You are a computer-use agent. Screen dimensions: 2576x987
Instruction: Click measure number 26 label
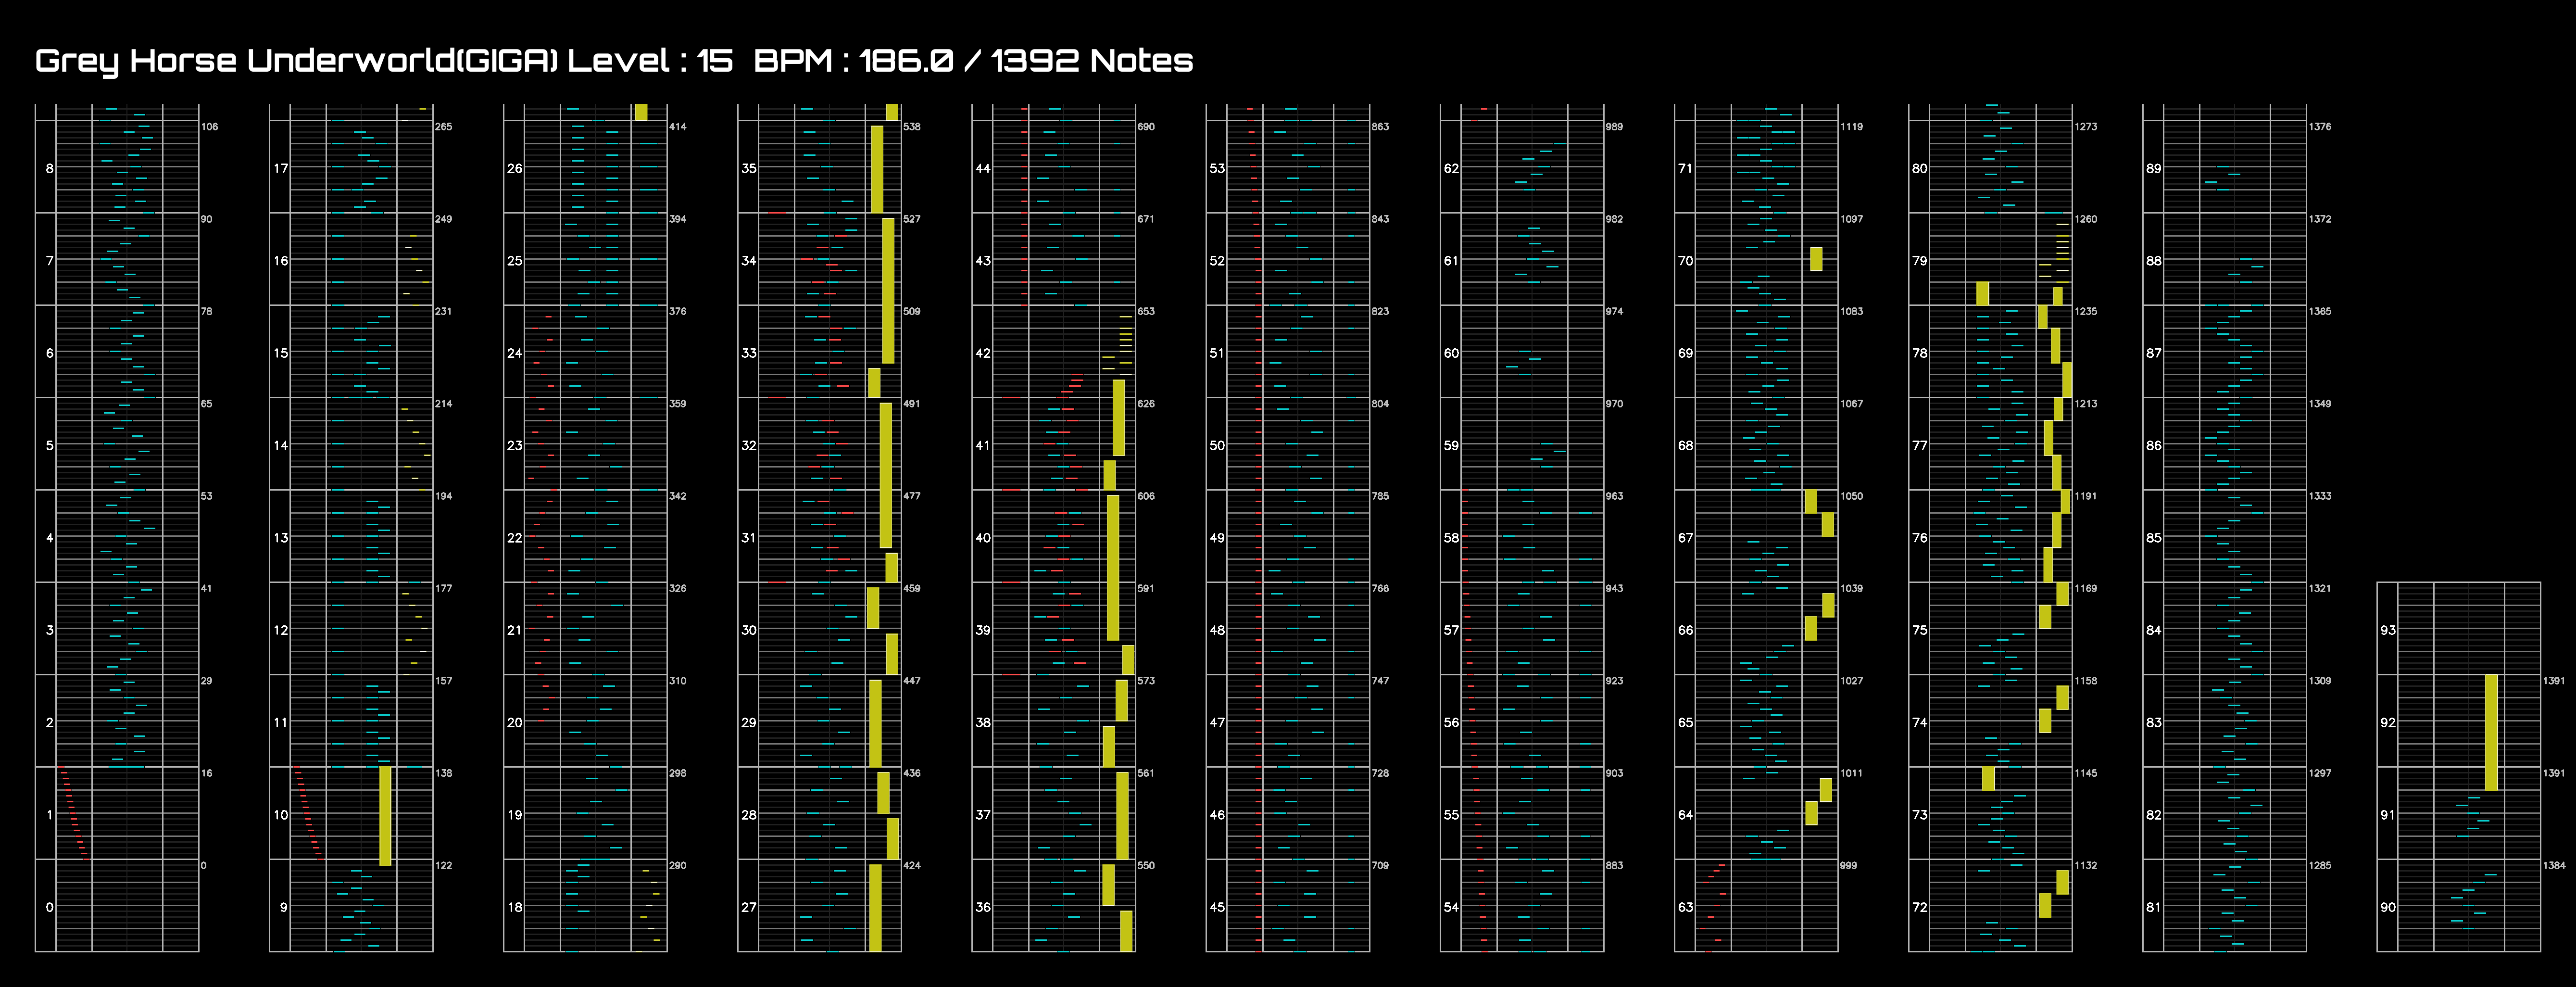(515, 168)
